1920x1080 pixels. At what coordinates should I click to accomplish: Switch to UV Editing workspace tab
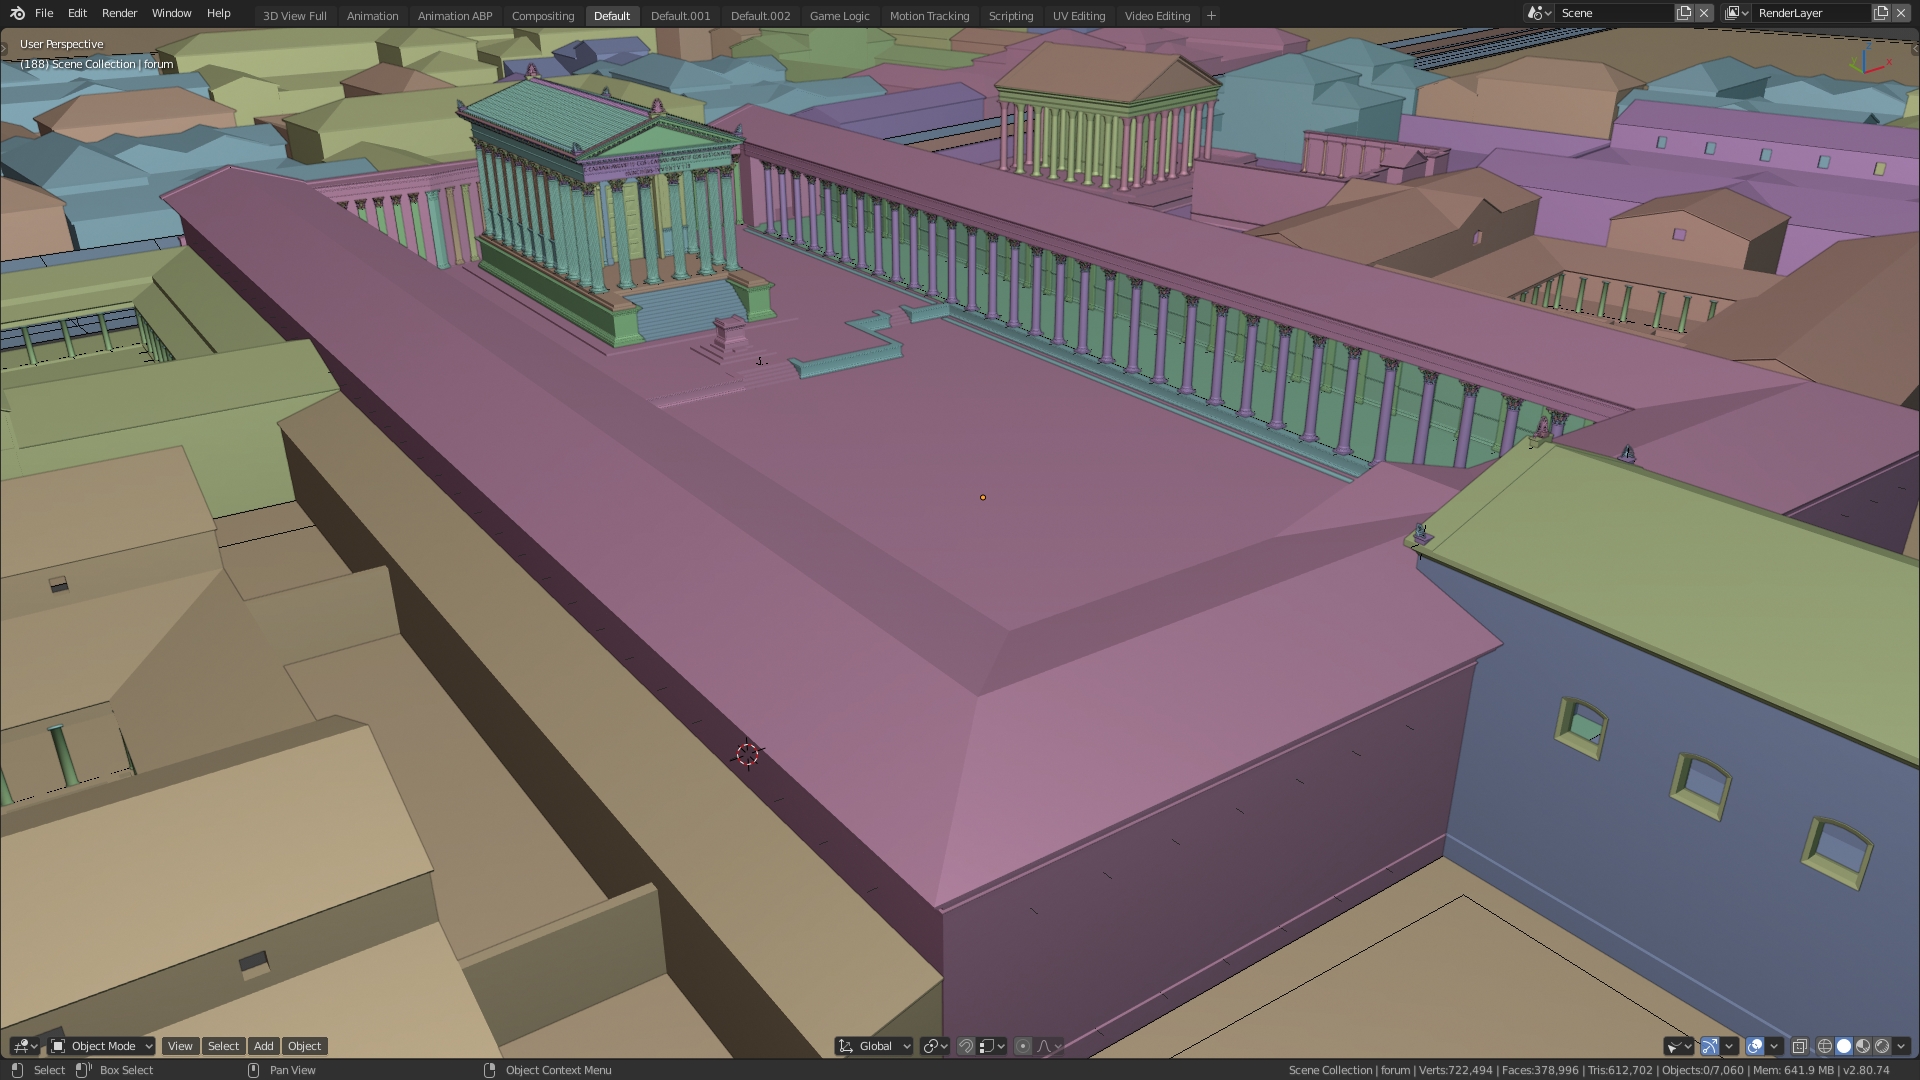[1078, 16]
